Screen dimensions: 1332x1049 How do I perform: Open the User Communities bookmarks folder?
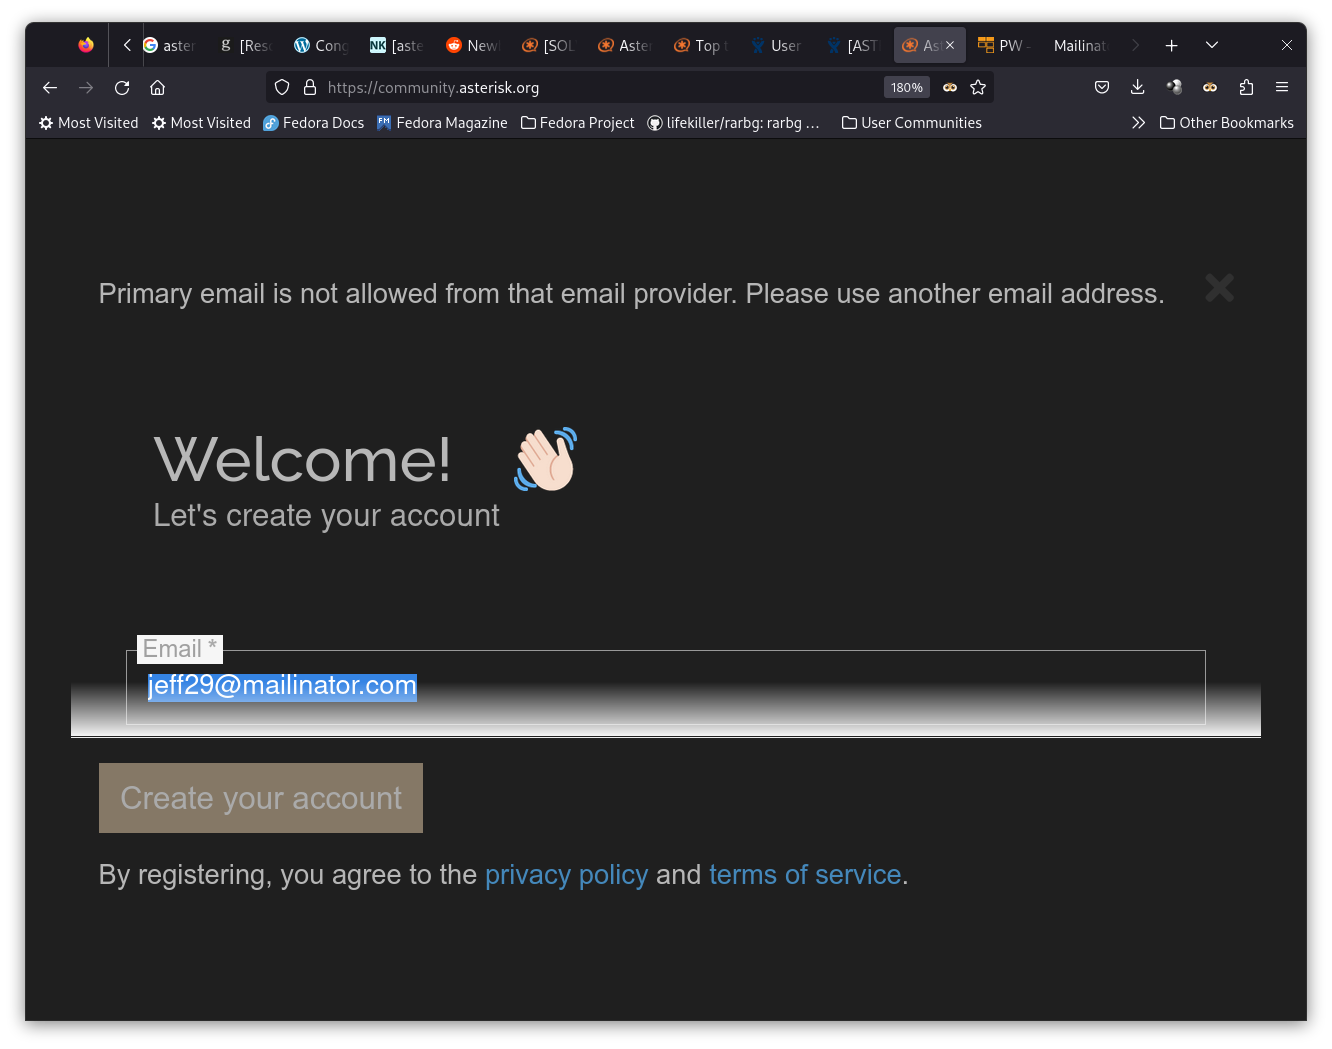pyautogui.click(x=912, y=123)
